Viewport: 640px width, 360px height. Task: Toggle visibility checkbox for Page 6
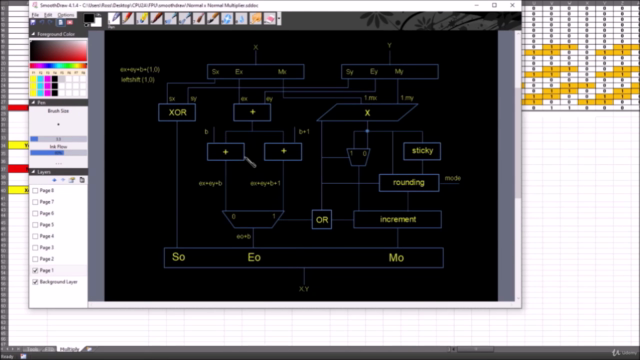35,213
